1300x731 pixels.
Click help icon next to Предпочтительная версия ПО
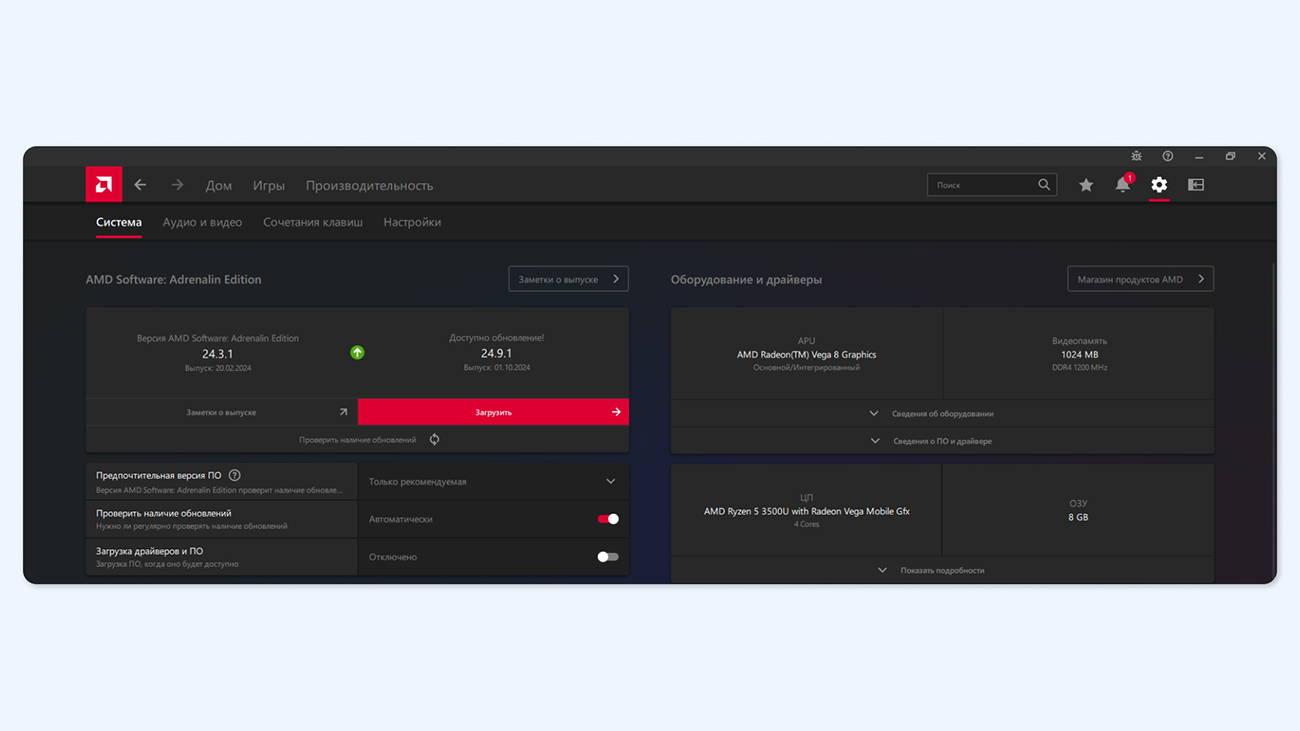tap(234, 476)
